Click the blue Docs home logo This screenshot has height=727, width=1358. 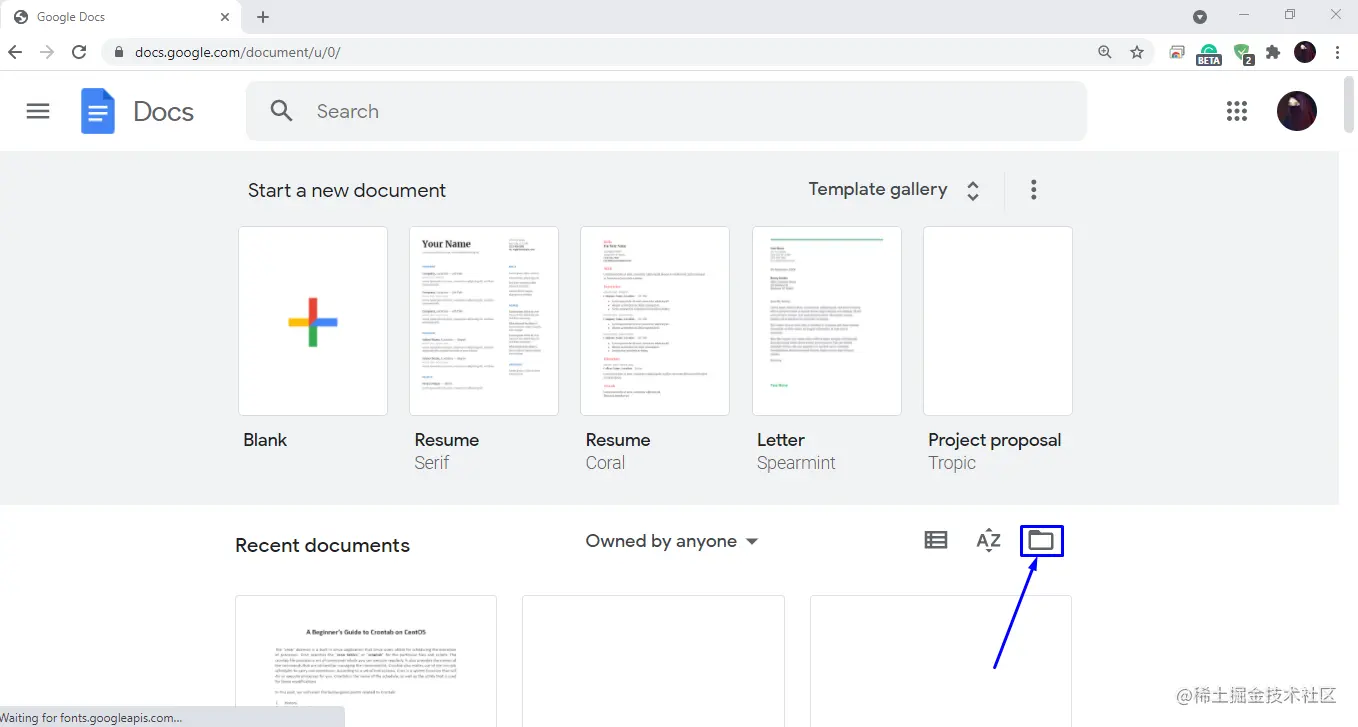[x=98, y=111]
